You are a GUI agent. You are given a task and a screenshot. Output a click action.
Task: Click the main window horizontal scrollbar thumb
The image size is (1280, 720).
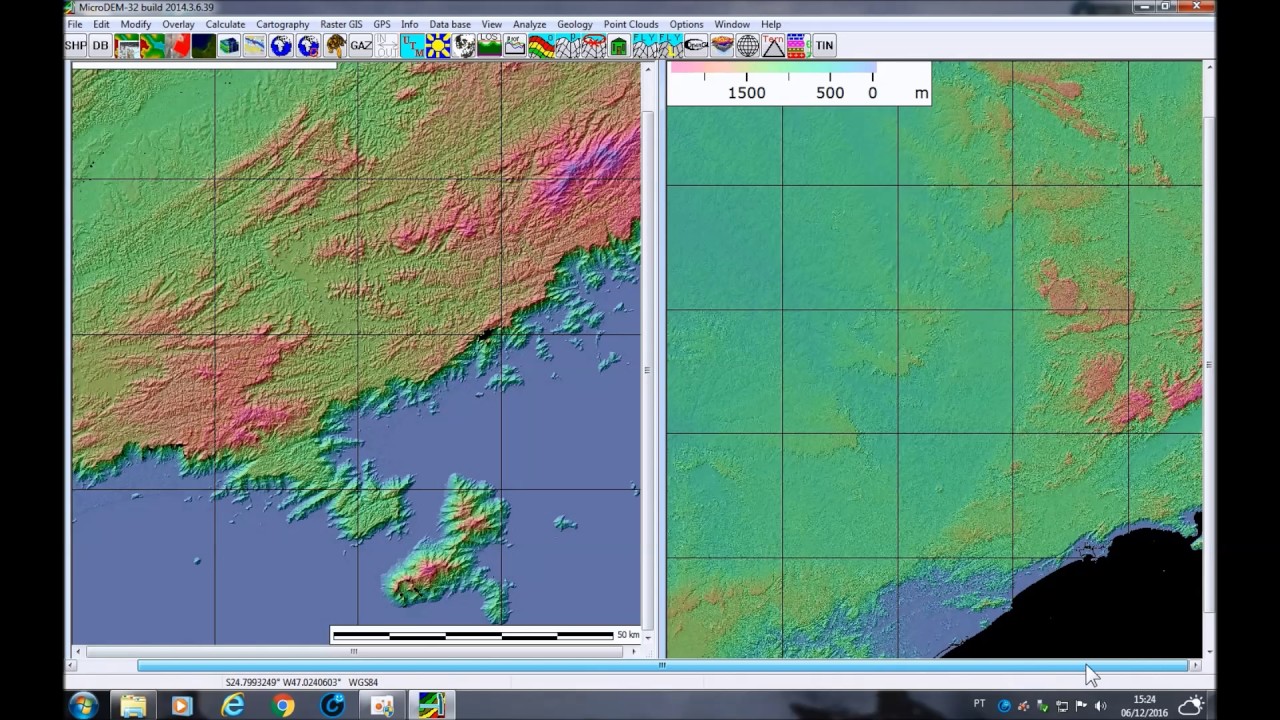tap(662, 665)
